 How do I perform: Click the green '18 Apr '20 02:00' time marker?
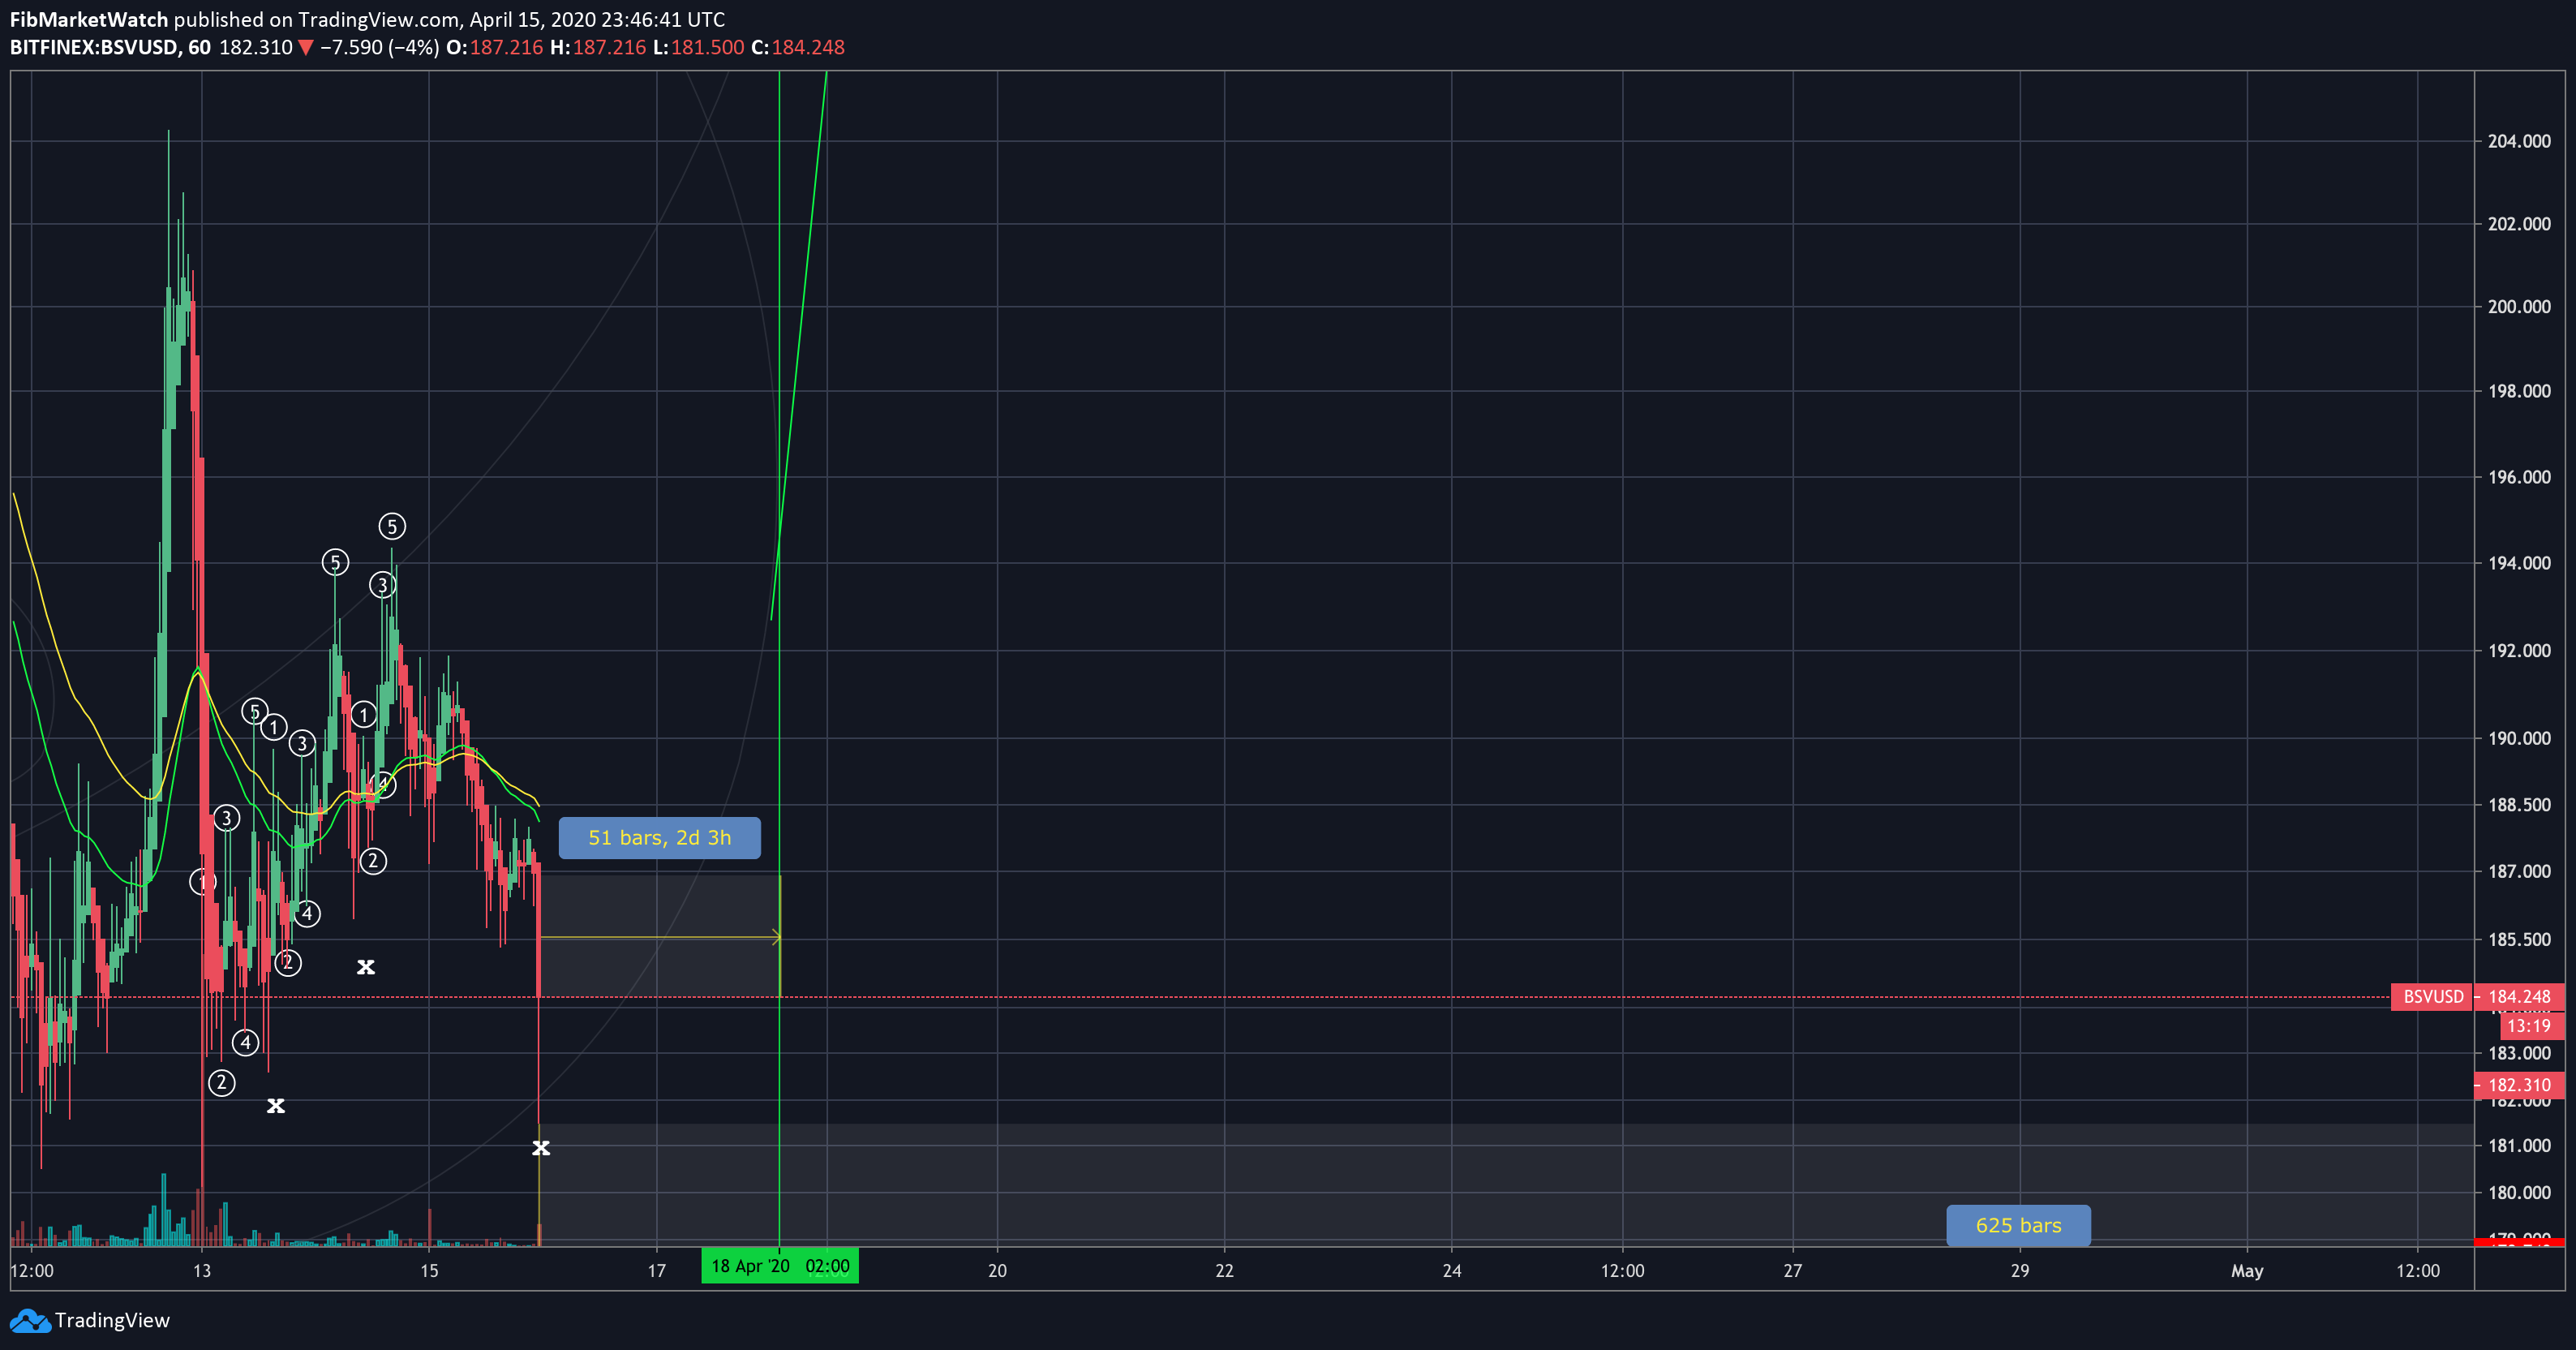[780, 1266]
